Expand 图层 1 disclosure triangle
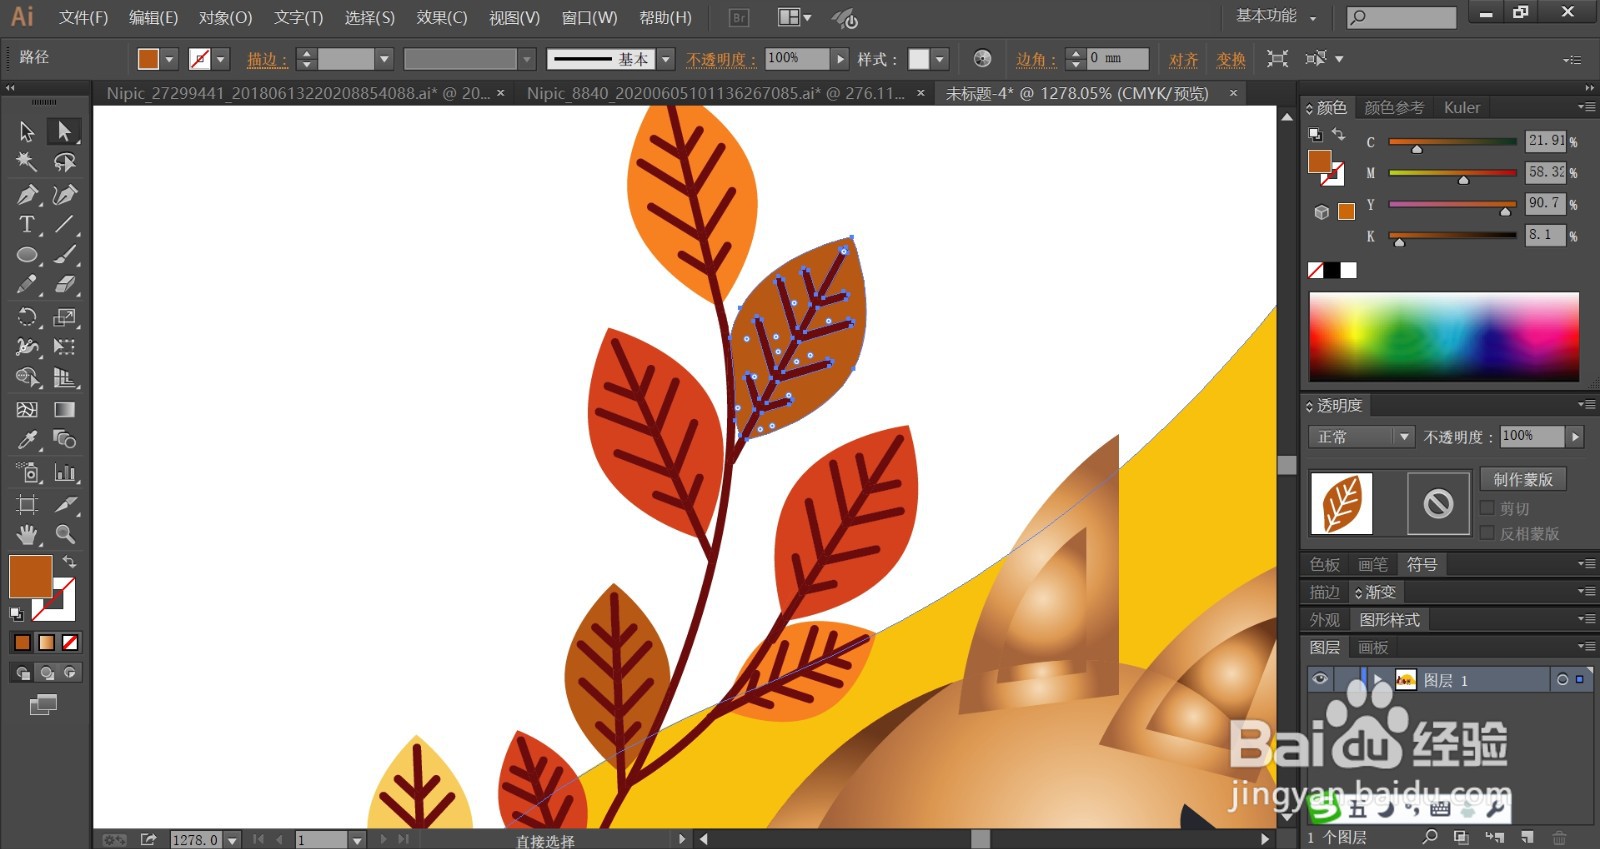 pos(1378,680)
